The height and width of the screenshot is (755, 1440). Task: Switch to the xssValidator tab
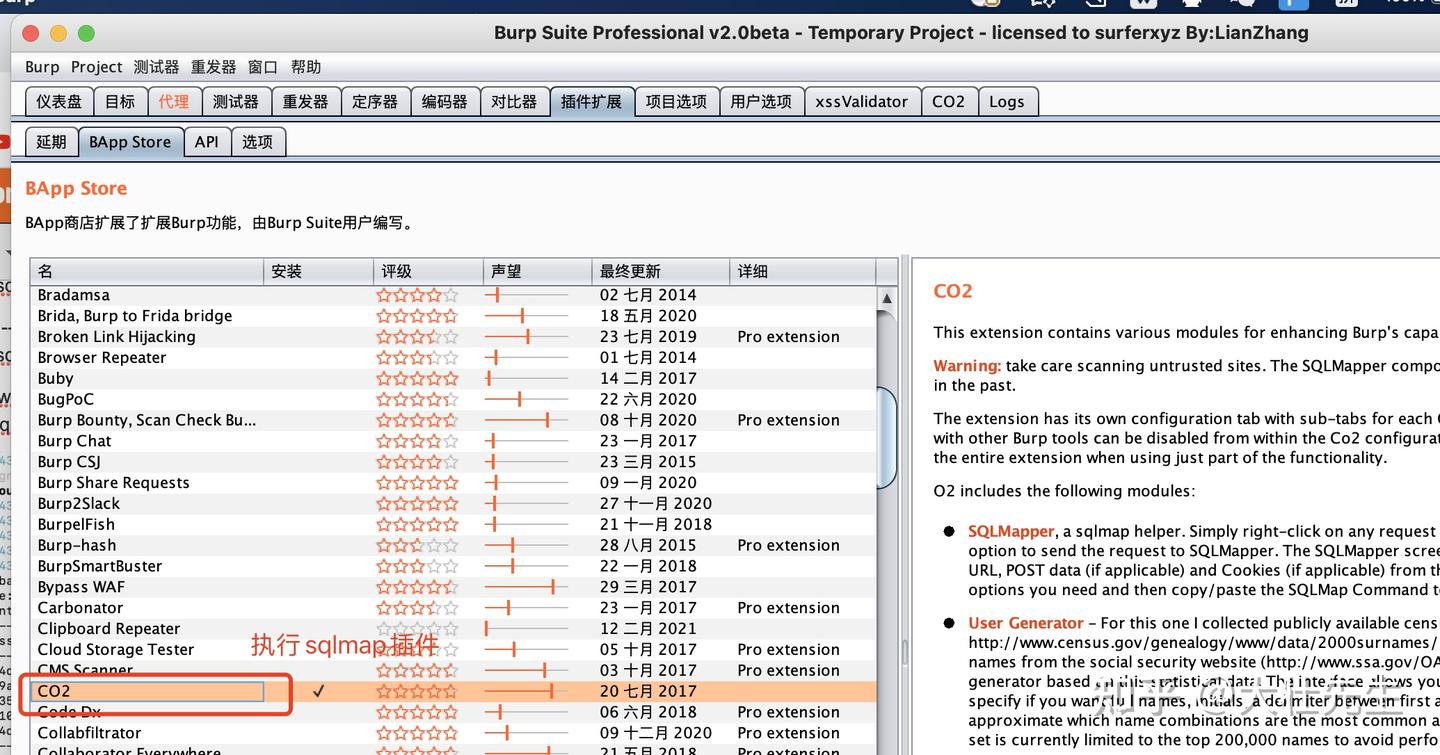[862, 100]
